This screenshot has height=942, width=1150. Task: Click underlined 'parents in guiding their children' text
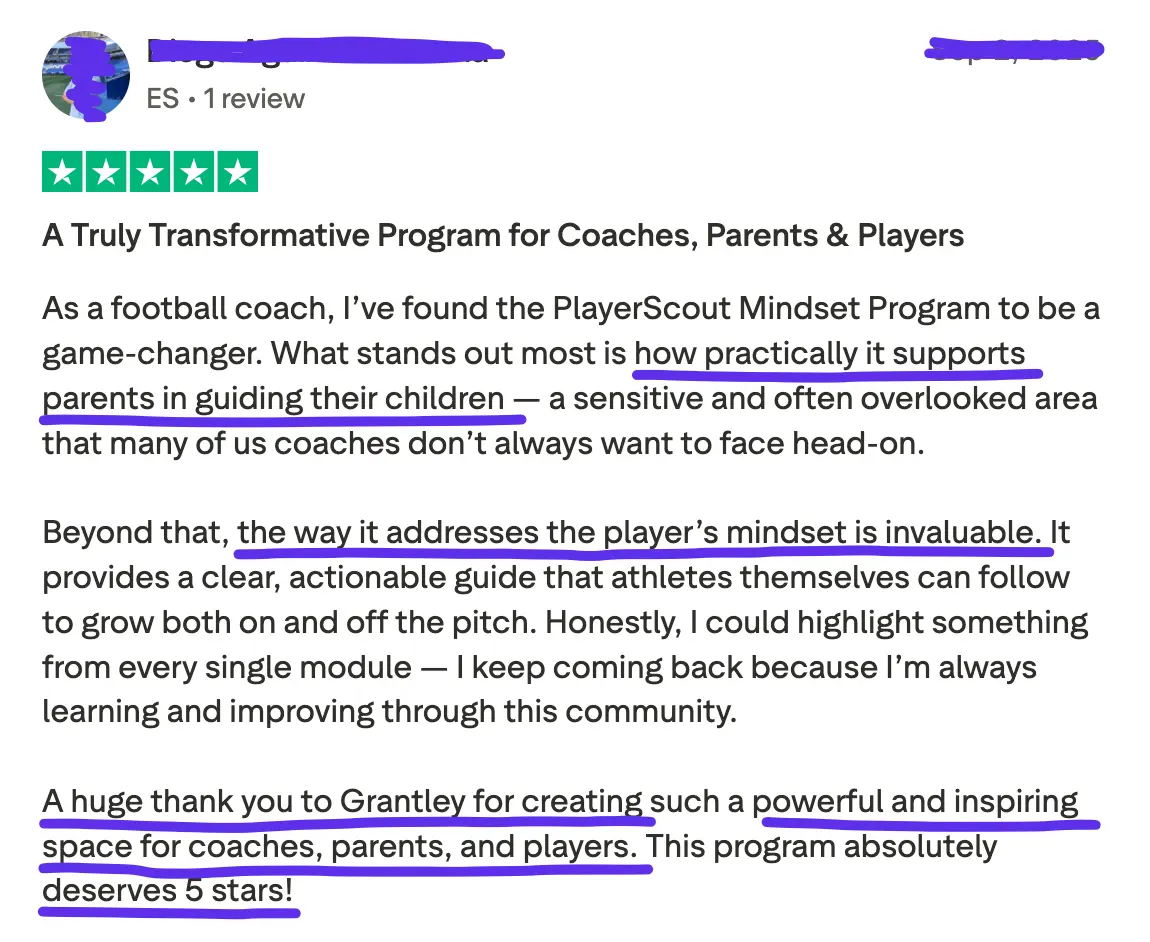(273, 398)
